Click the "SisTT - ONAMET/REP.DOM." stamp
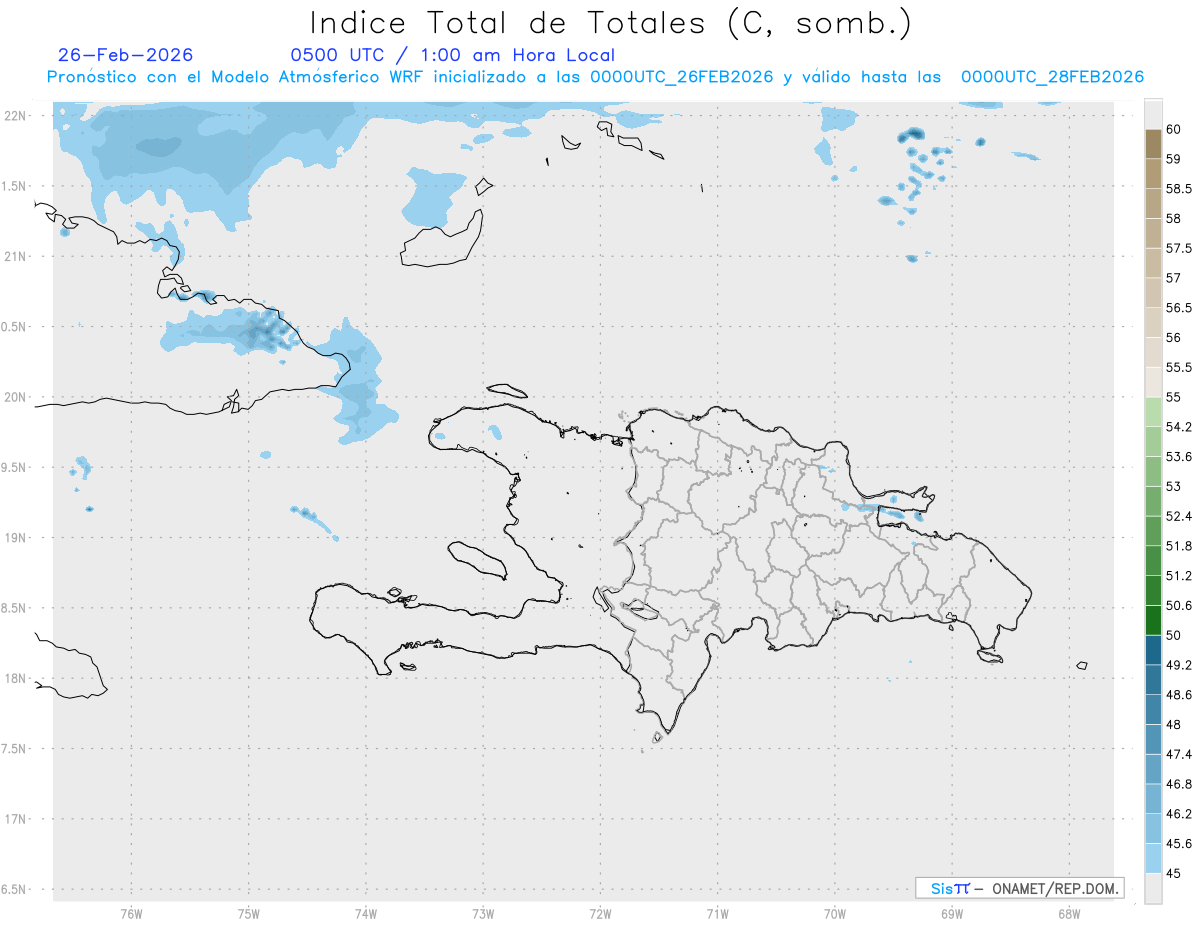This screenshot has height=927, width=1200. click(x=1019, y=888)
